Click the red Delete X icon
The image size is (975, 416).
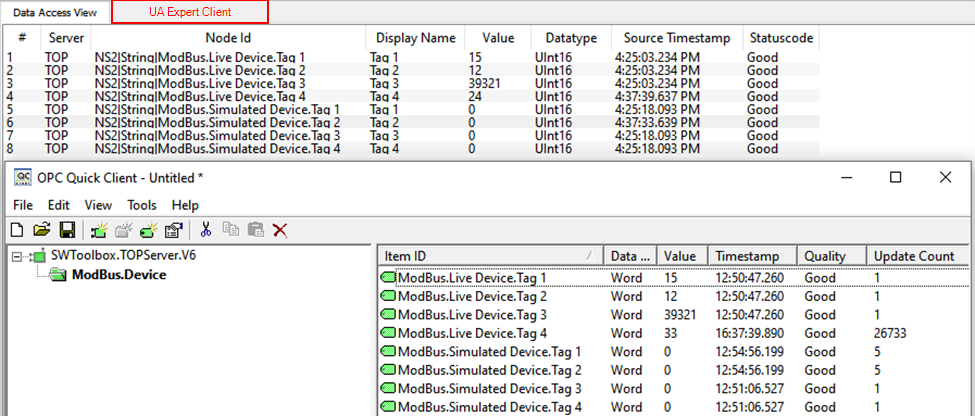pyautogui.click(x=280, y=230)
